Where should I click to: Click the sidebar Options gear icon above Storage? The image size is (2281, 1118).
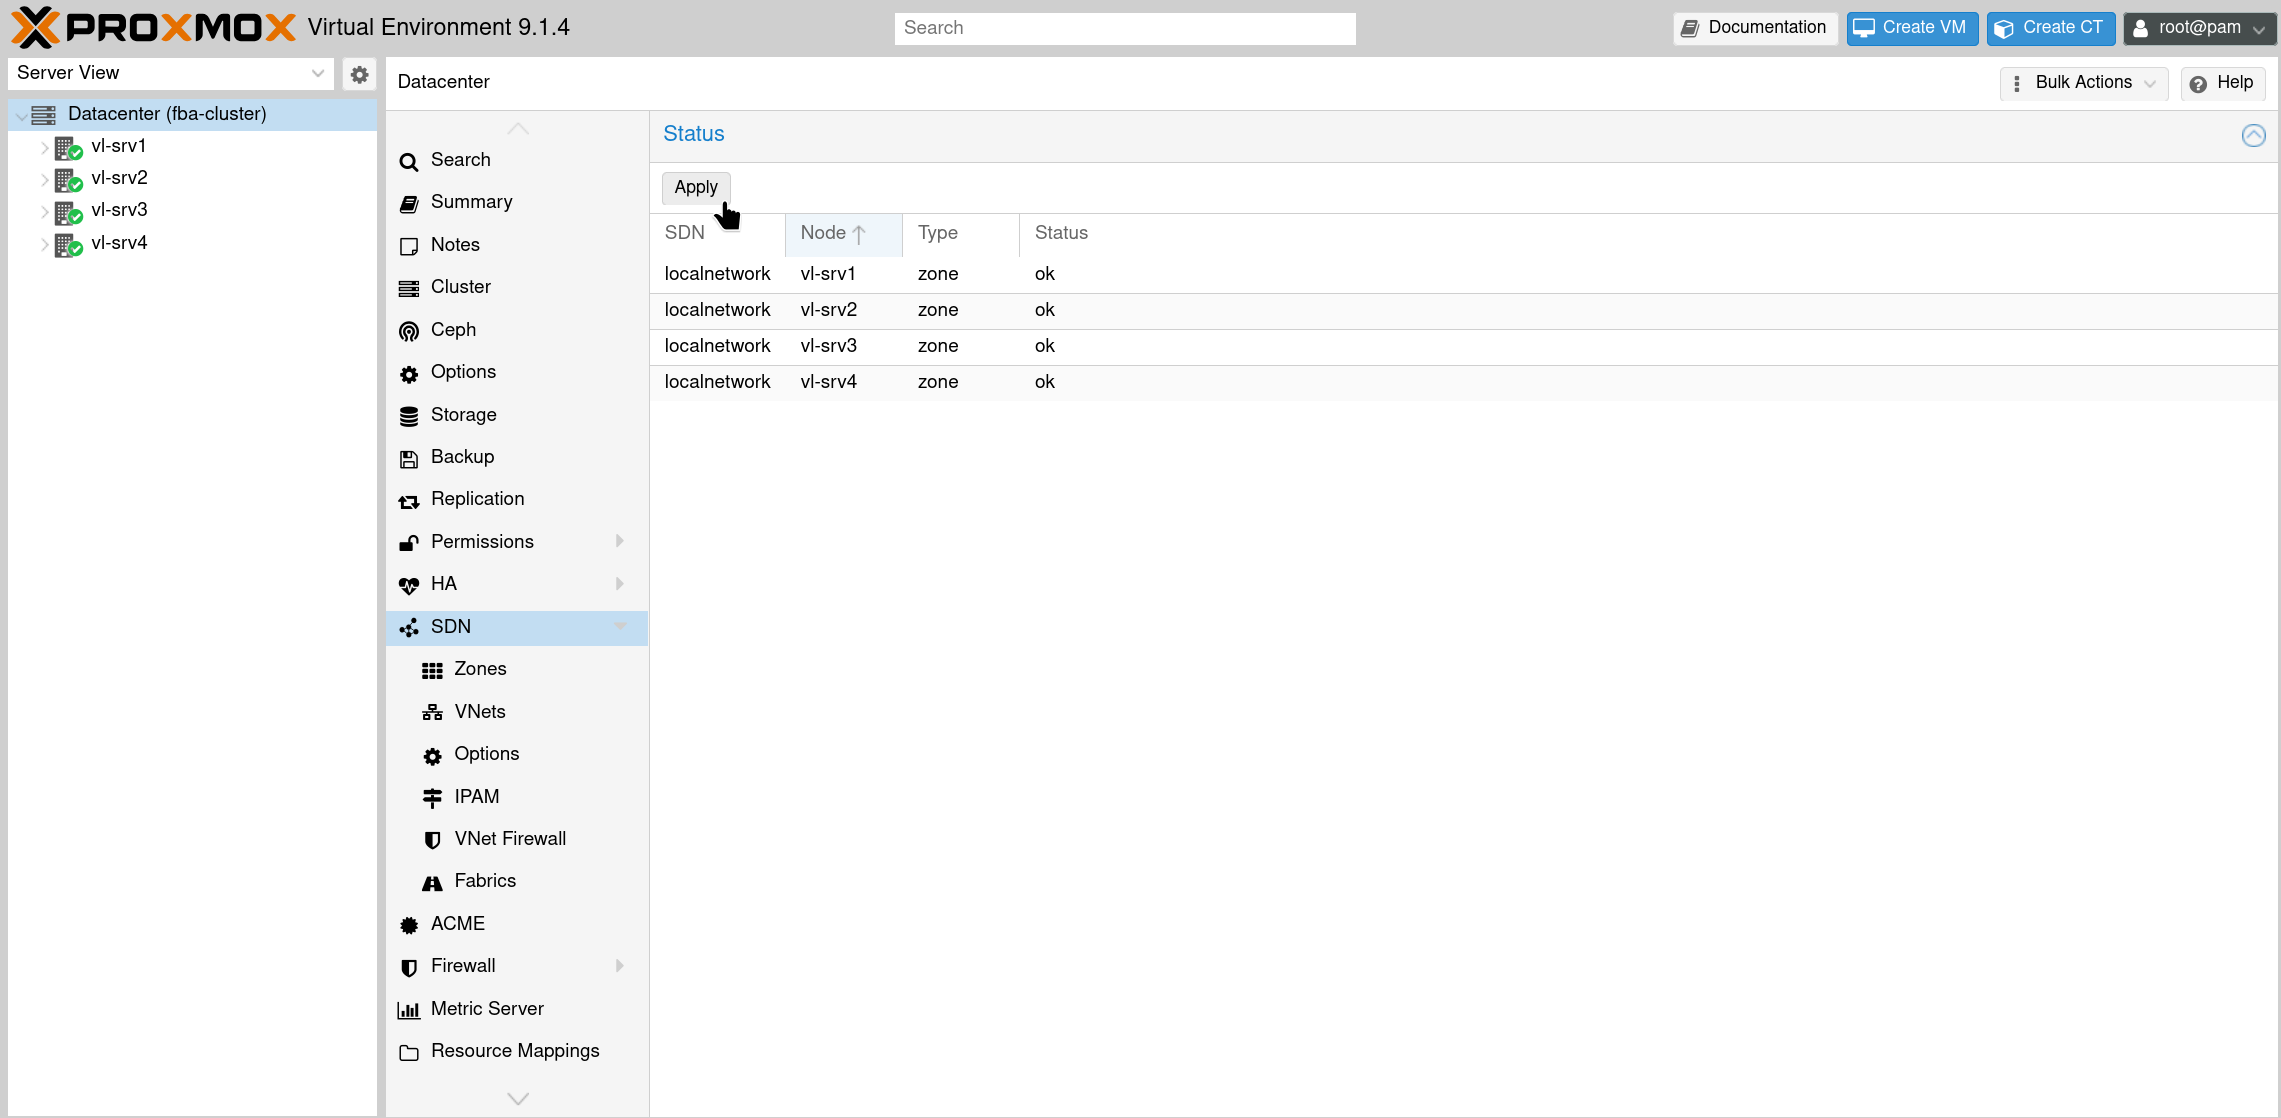coord(409,373)
